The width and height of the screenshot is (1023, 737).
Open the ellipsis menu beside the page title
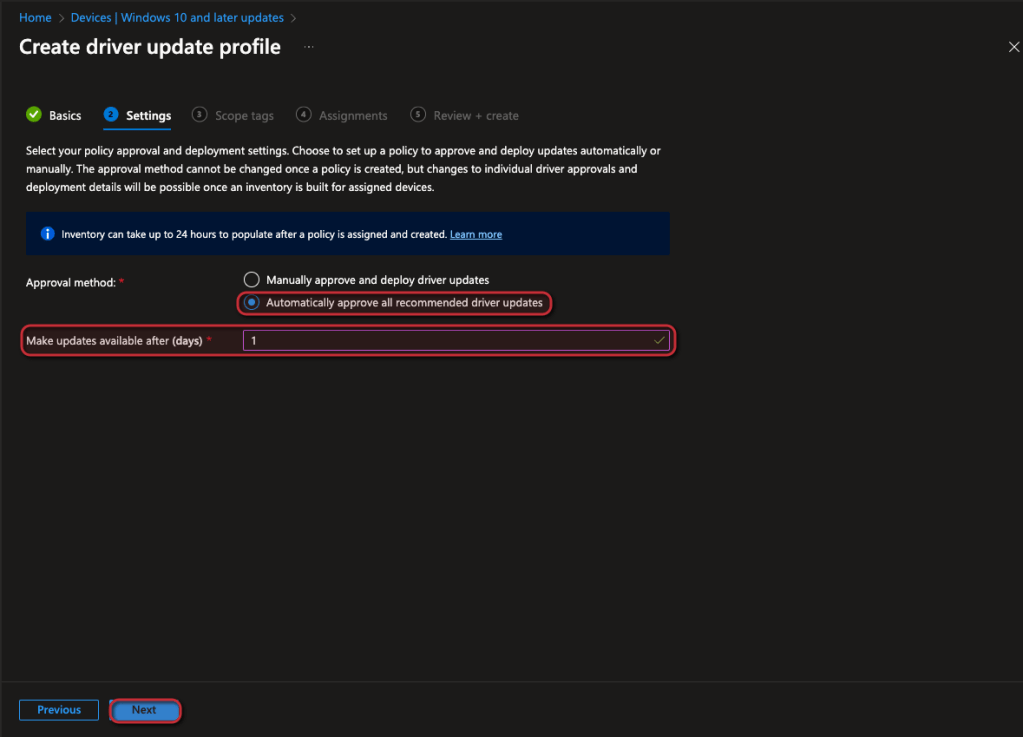coord(309,47)
